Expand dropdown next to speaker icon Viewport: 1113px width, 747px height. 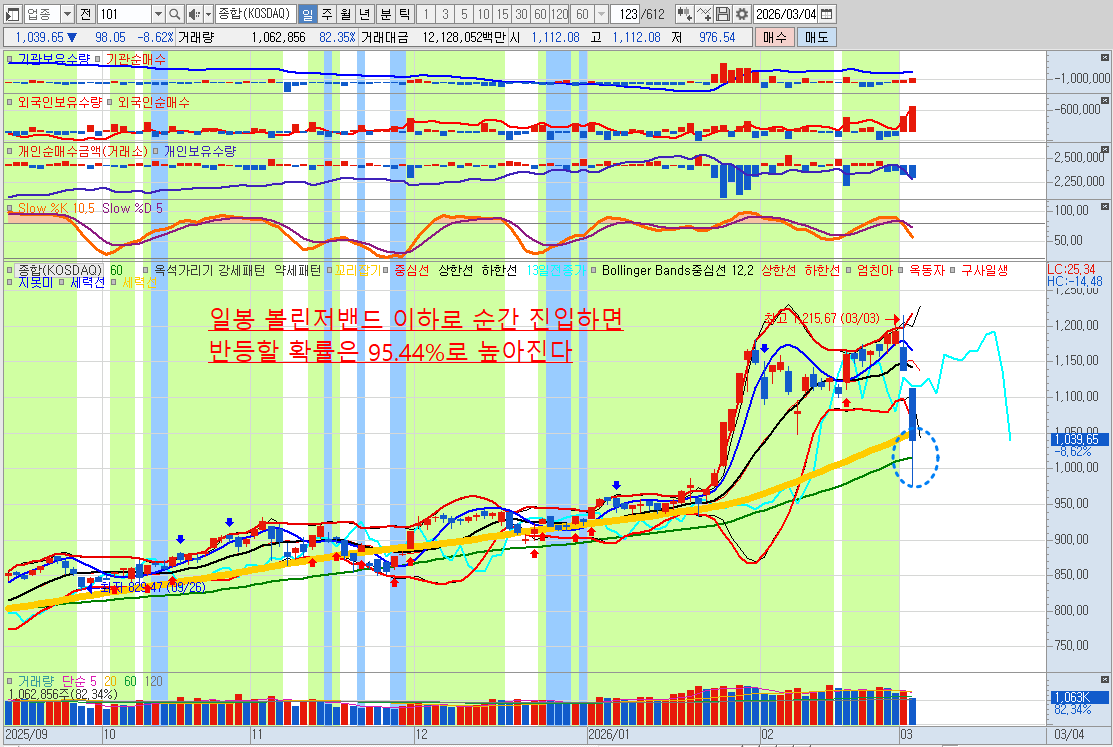207,14
